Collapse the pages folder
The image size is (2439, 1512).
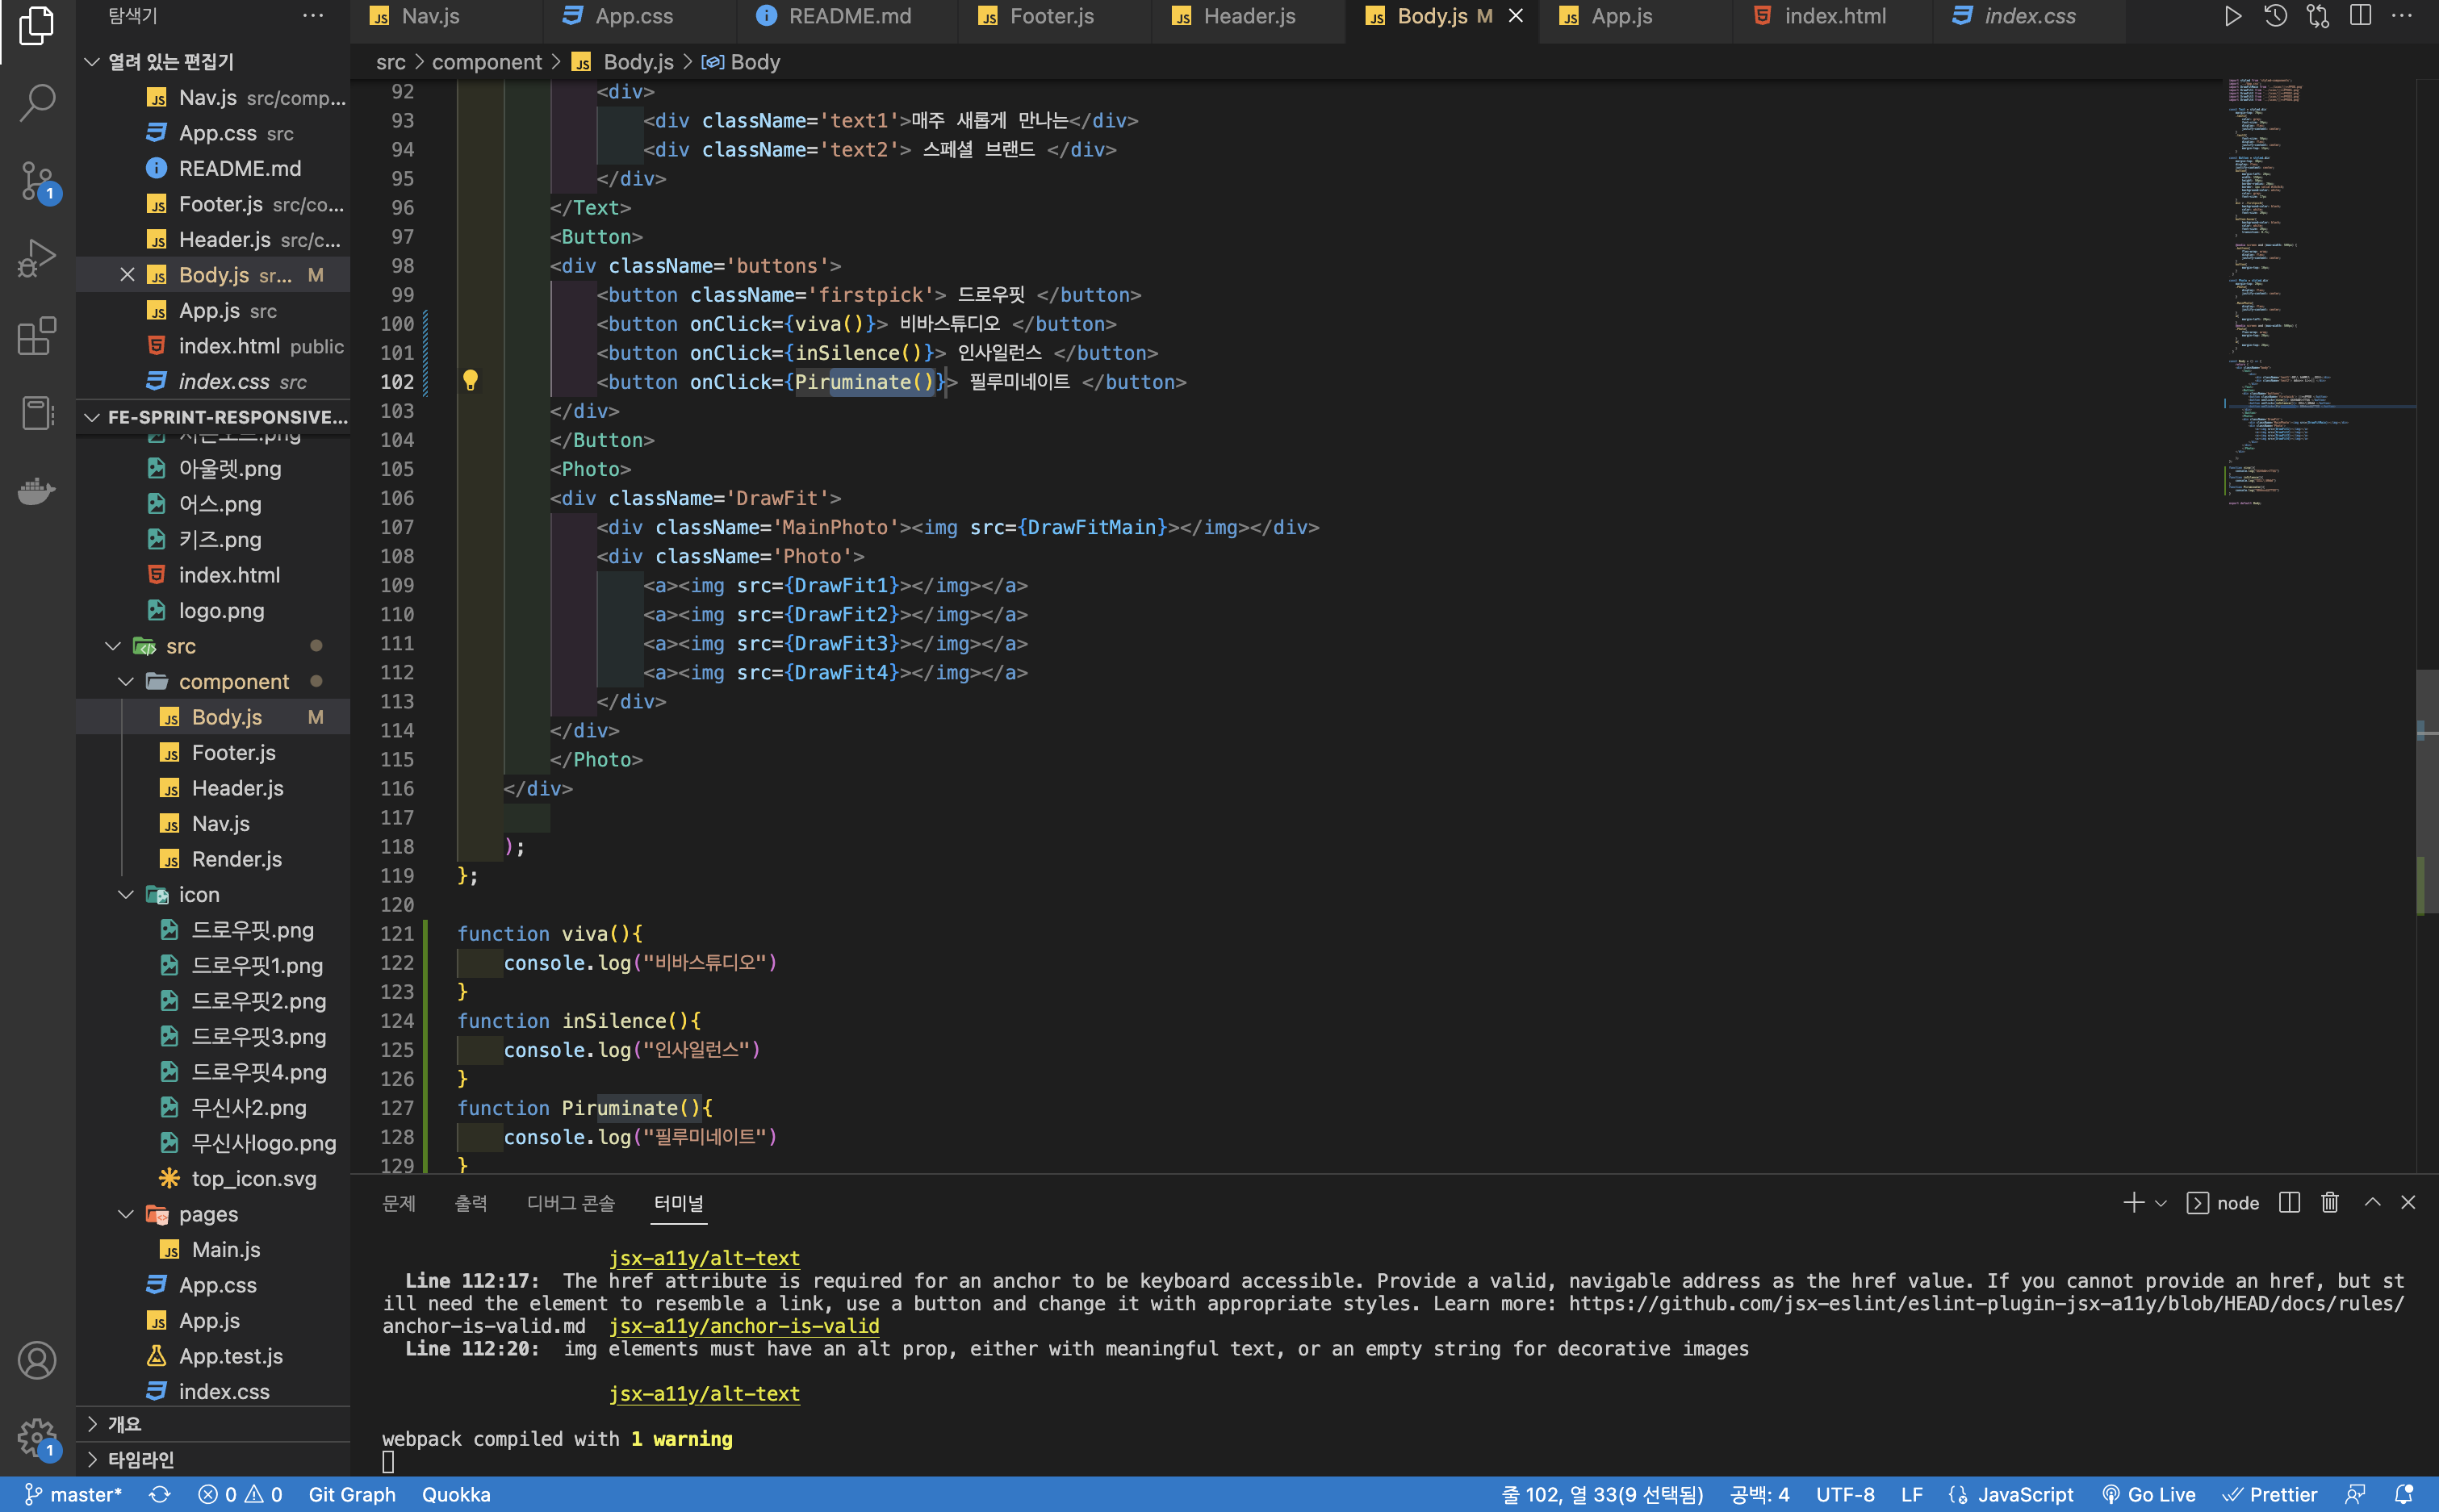coord(126,1214)
